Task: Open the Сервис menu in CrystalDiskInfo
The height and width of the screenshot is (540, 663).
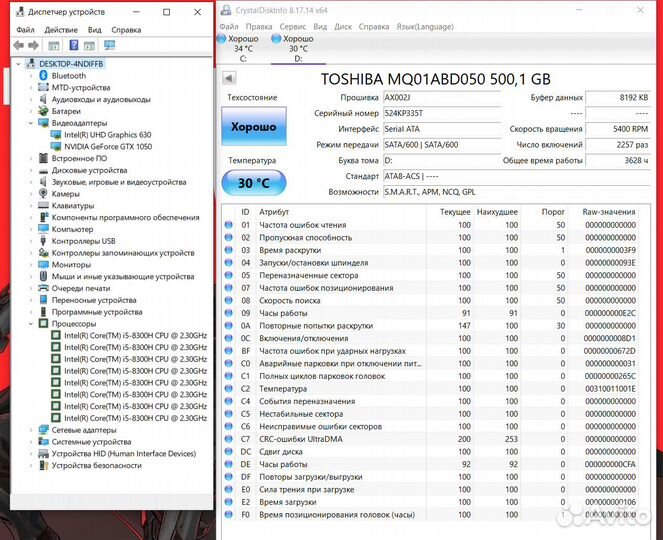Action: coord(293,27)
